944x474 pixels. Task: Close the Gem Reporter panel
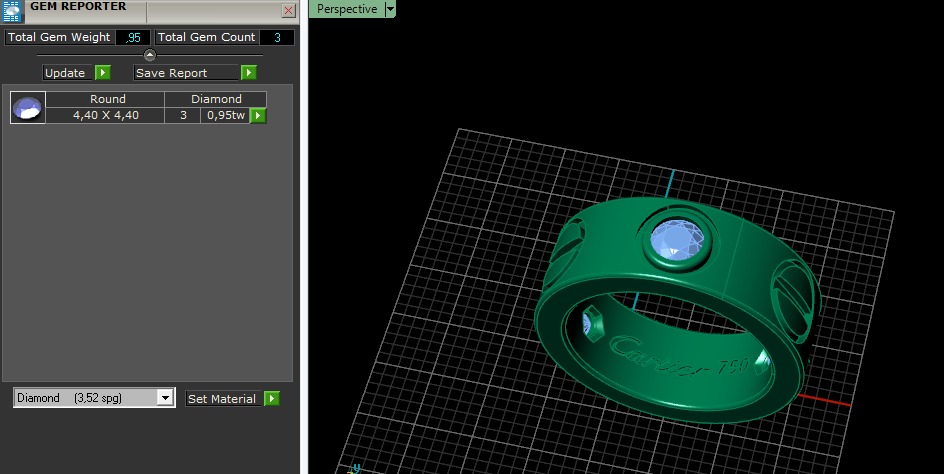(288, 10)
